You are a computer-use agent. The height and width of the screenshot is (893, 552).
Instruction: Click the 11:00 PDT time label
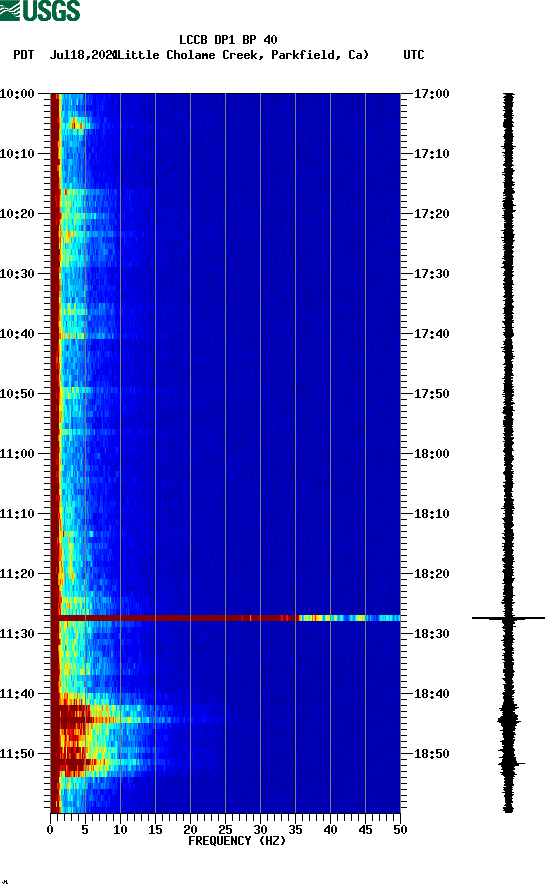(17, 454)
